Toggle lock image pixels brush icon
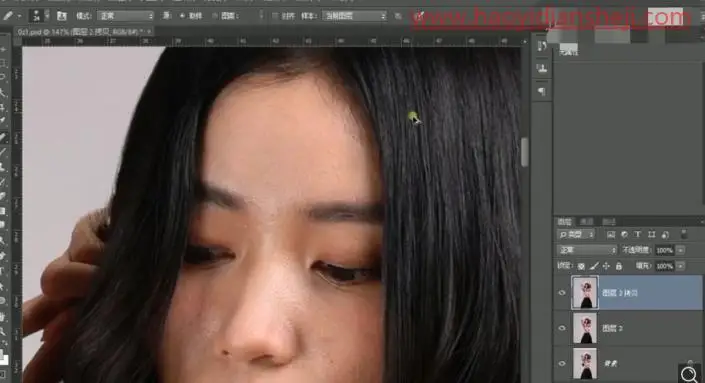Viewport: 705px width, 383px height. tap(593, 266)
